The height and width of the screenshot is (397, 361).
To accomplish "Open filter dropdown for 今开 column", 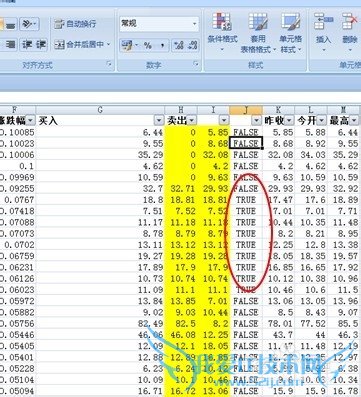I will pyautogui.click(x=322, y=120).
